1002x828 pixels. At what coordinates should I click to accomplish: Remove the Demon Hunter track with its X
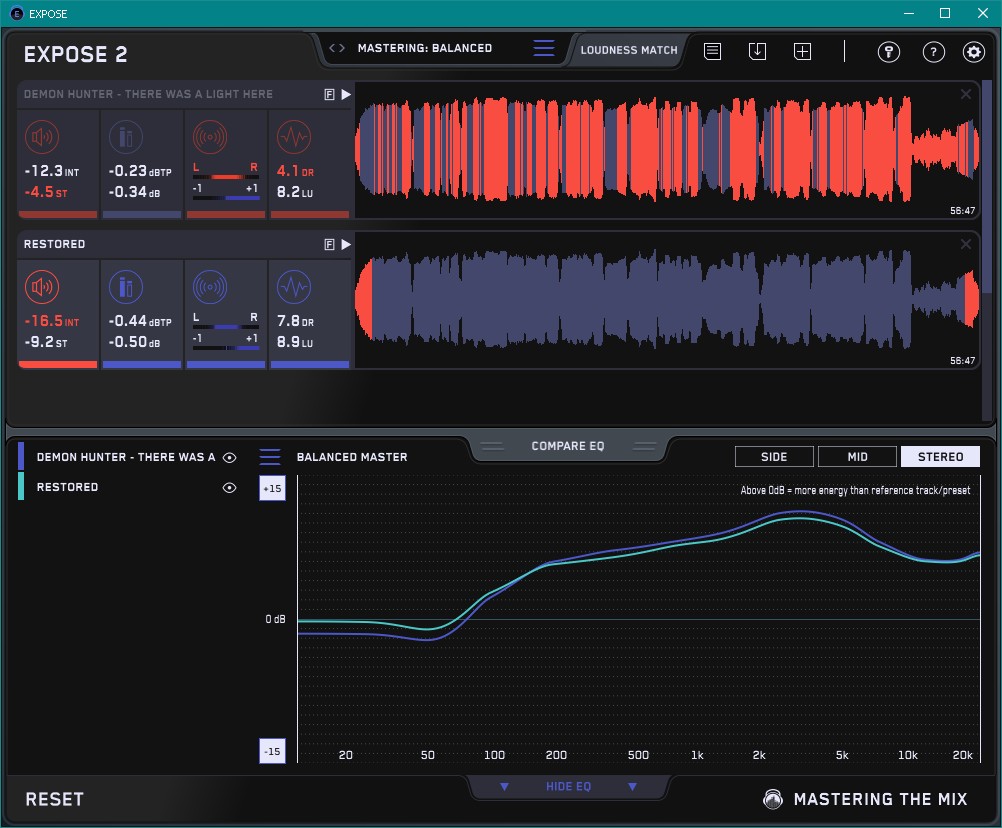click(966, 95)
